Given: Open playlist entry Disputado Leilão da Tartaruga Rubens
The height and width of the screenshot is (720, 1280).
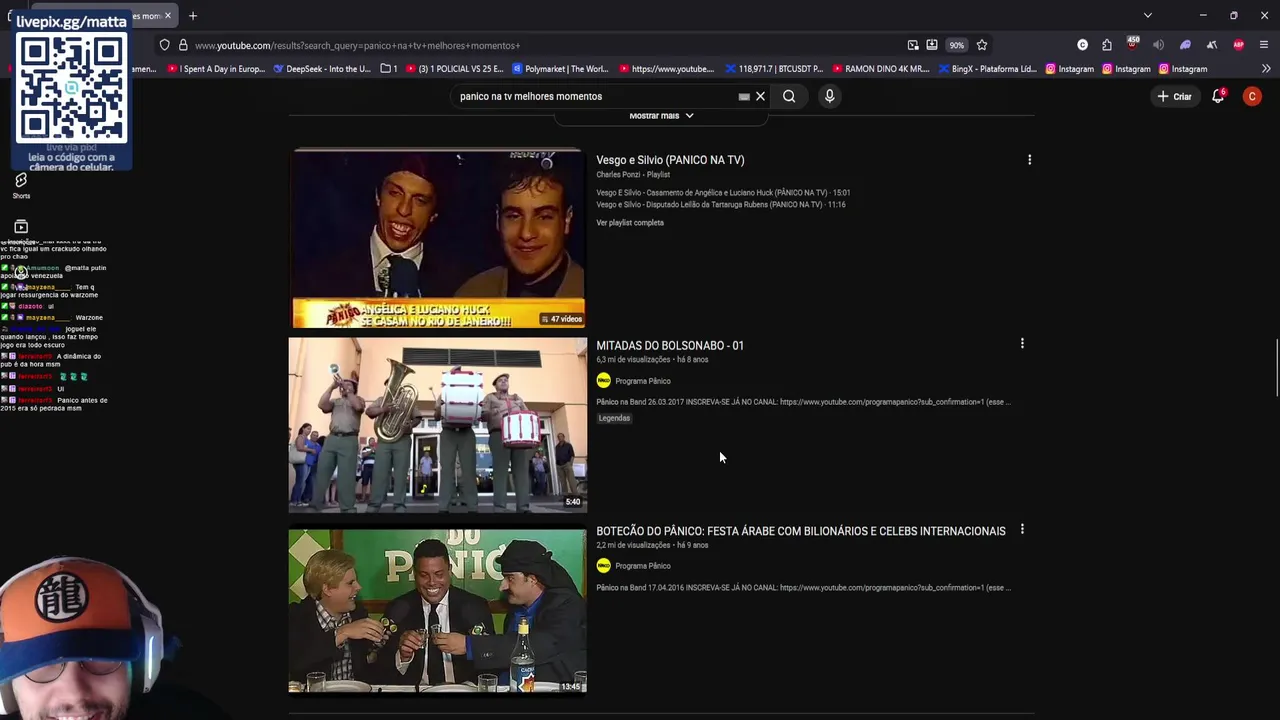Looking at the screenshot, I should pos(721,205).
